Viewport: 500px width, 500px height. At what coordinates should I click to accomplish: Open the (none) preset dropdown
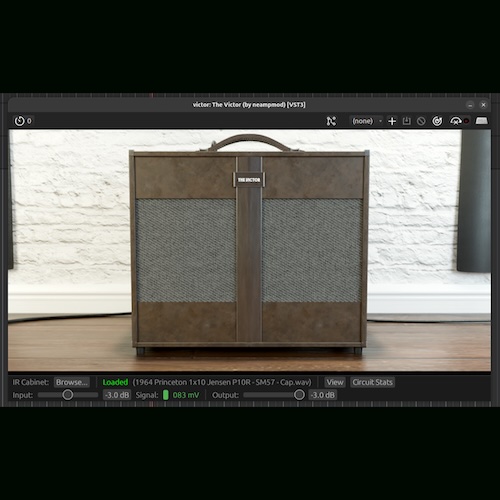(366, 121)
